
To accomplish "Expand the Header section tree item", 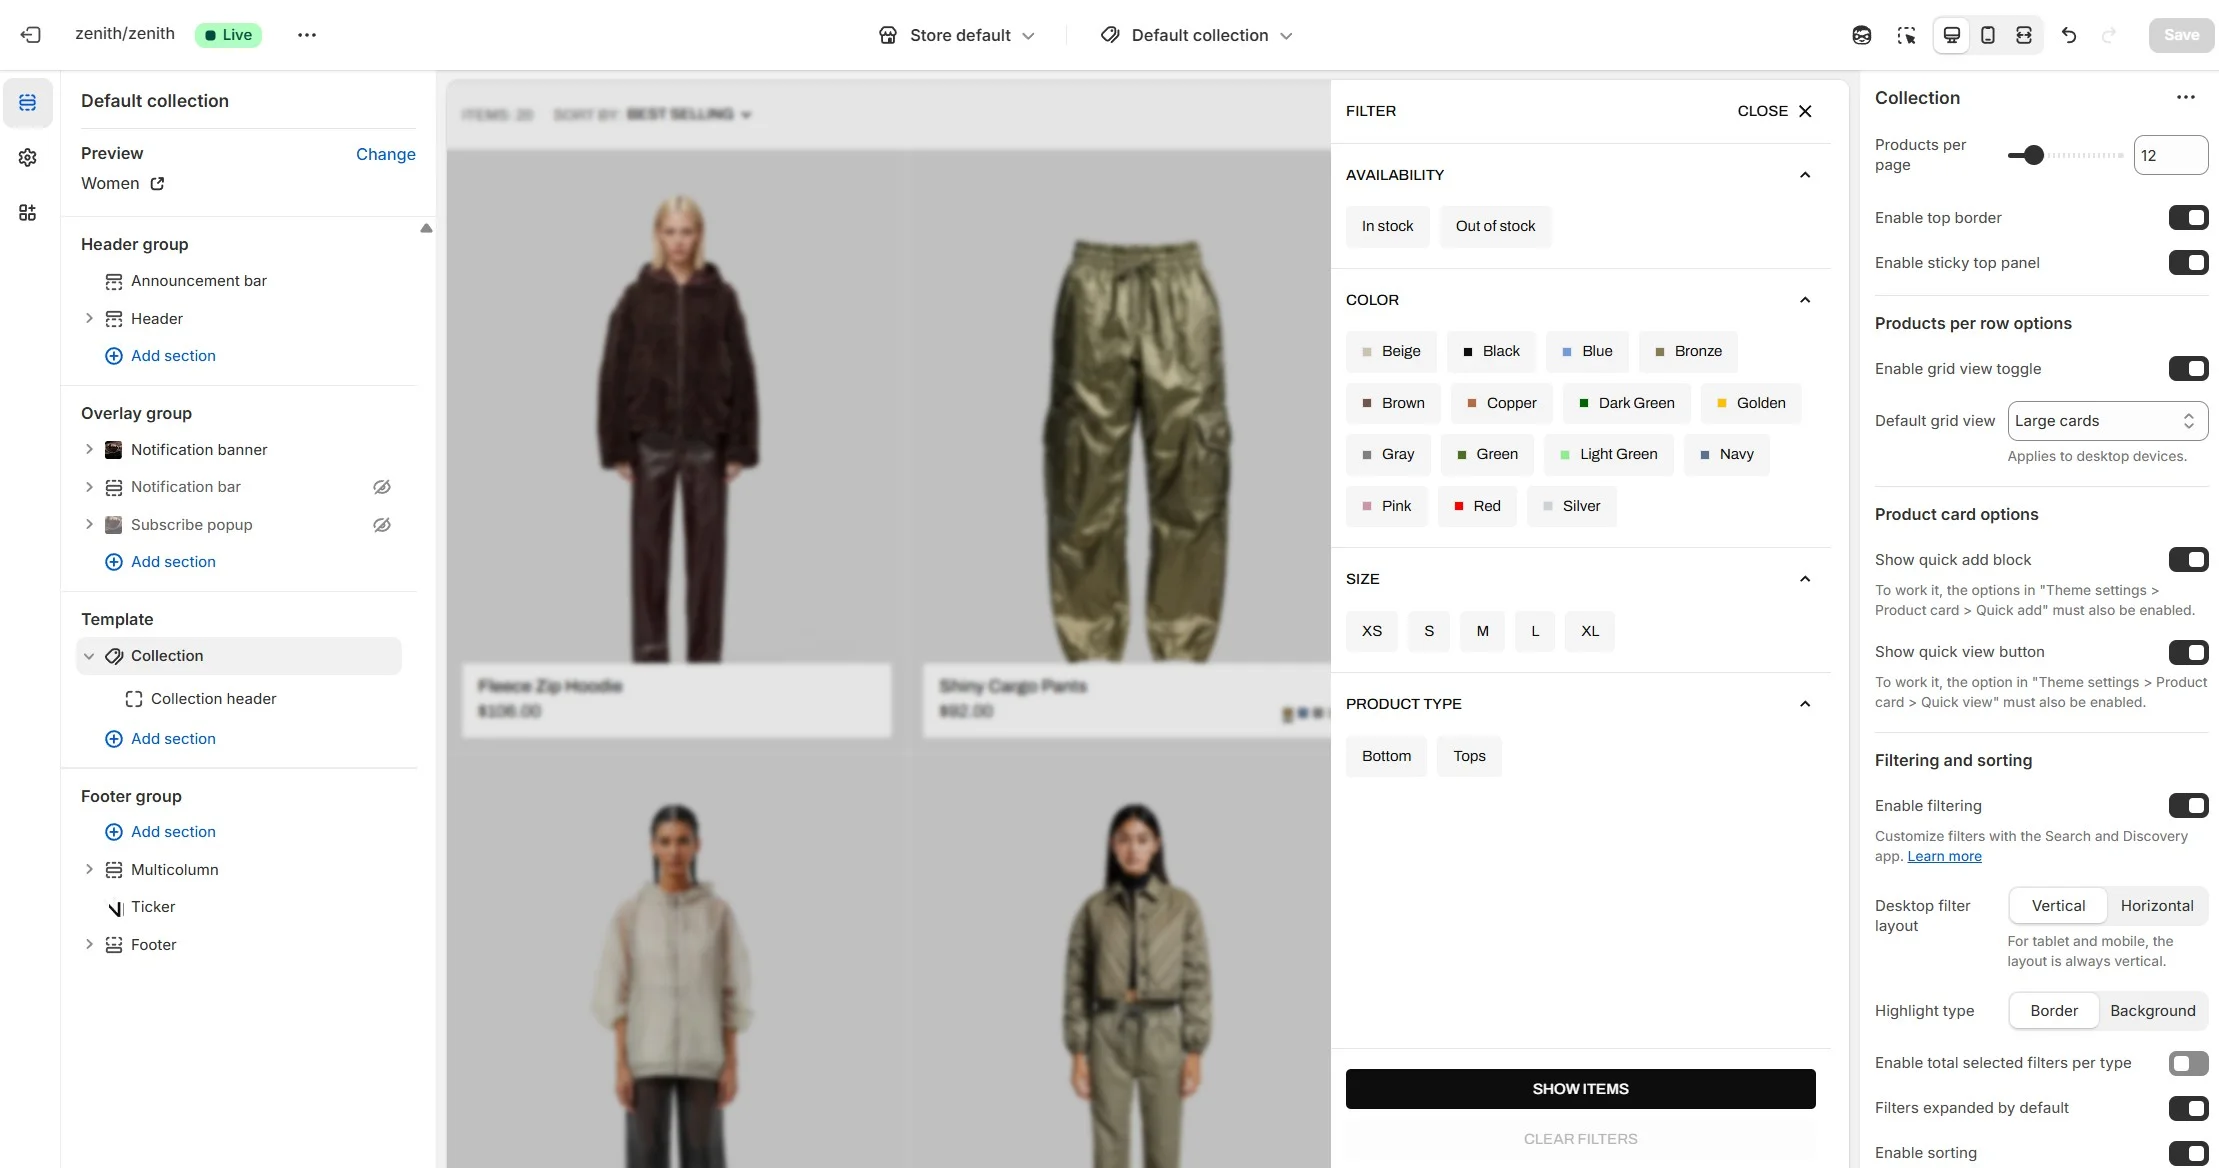I will coord(89,319).
